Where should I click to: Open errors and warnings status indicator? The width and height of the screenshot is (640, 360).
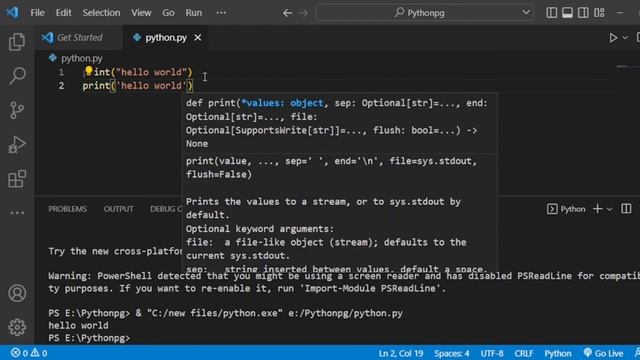(x=29, y=353)
